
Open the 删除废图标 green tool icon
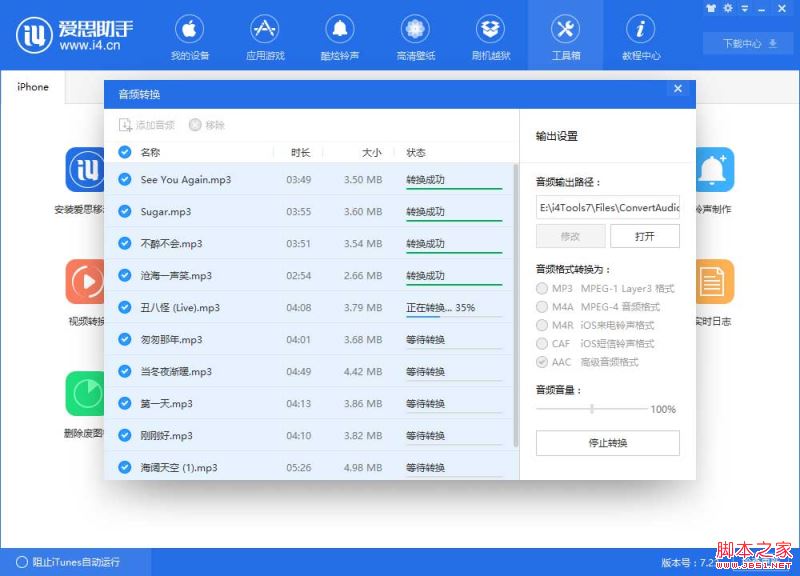(85, 393)
